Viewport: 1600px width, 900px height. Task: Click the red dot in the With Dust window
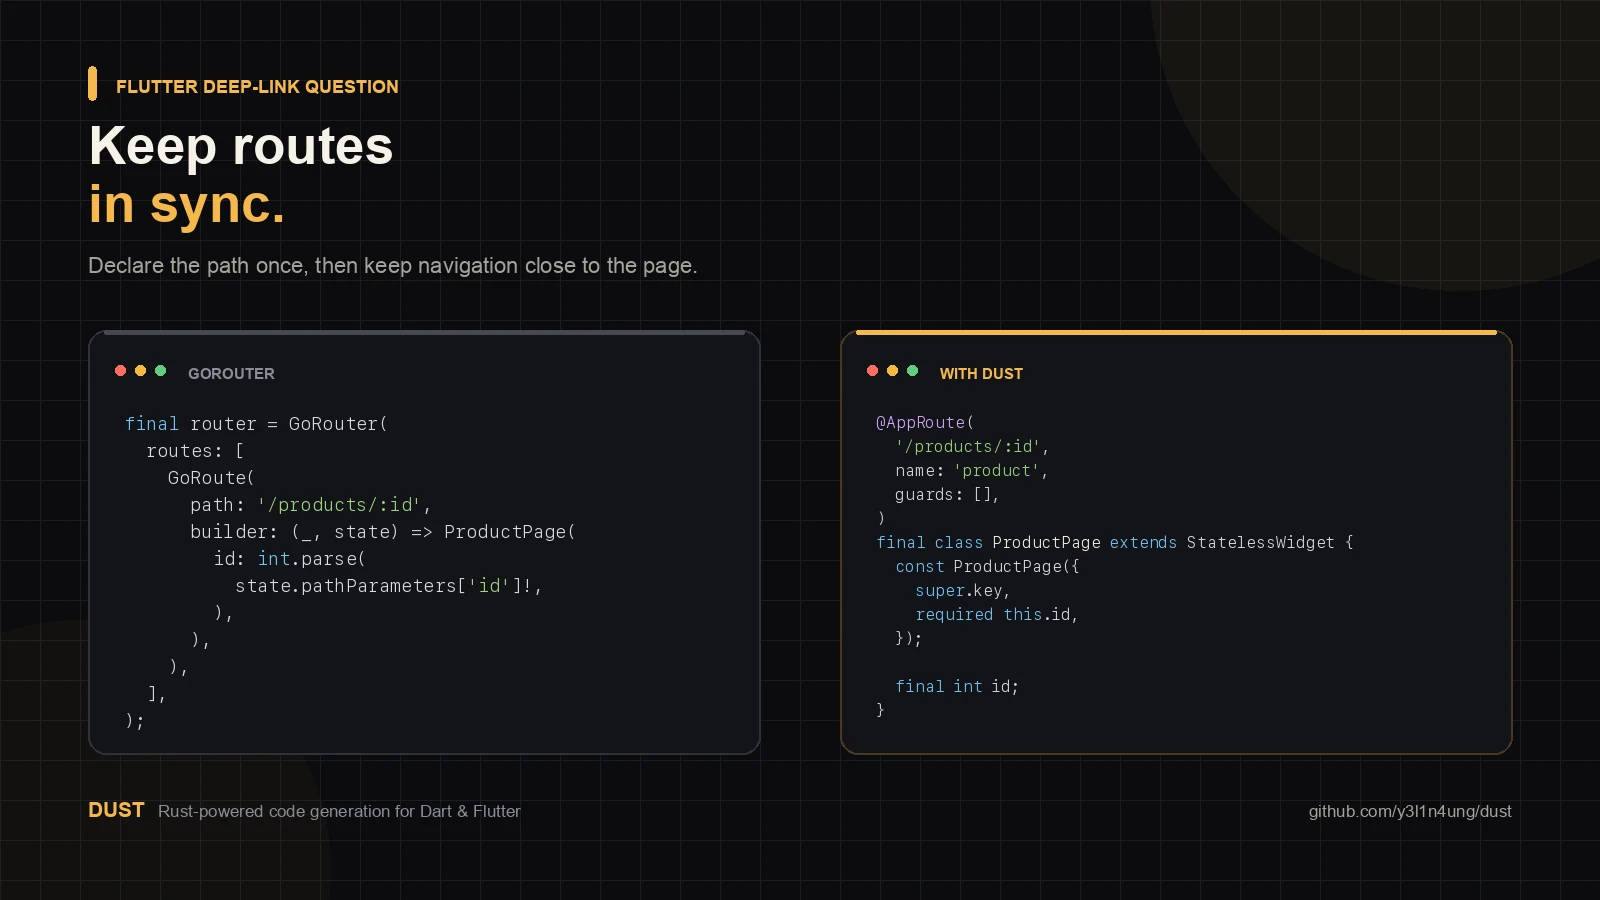click(872, 371)
